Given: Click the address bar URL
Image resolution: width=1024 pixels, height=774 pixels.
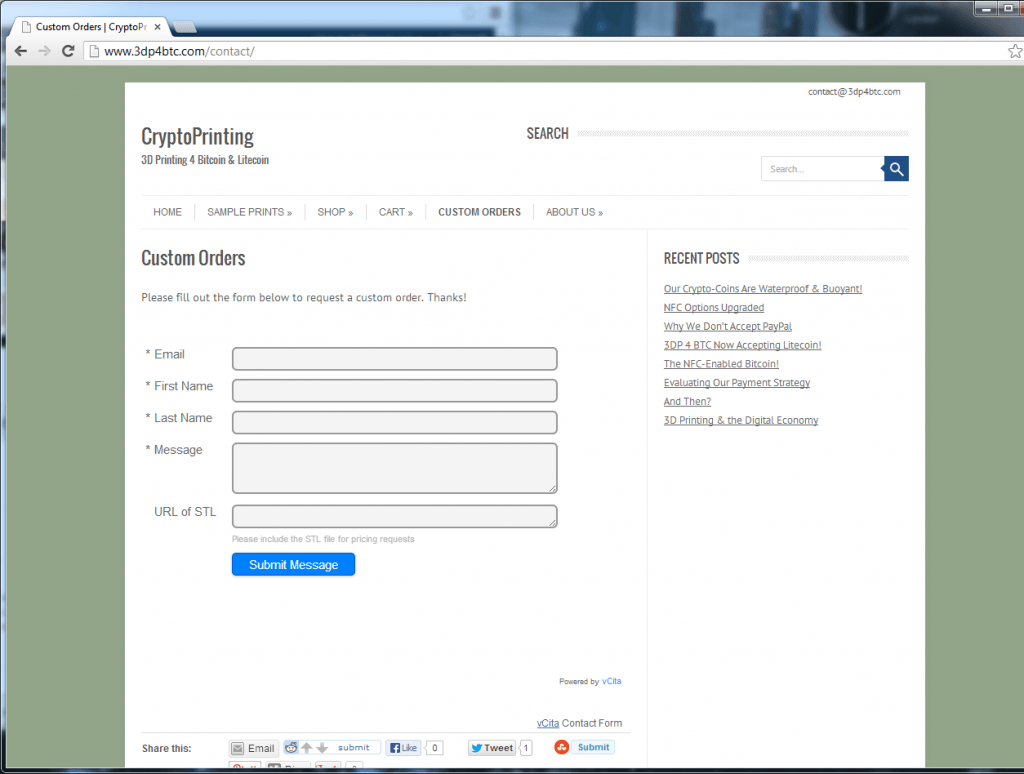Looking at the screenshot, I should [180, 51].
